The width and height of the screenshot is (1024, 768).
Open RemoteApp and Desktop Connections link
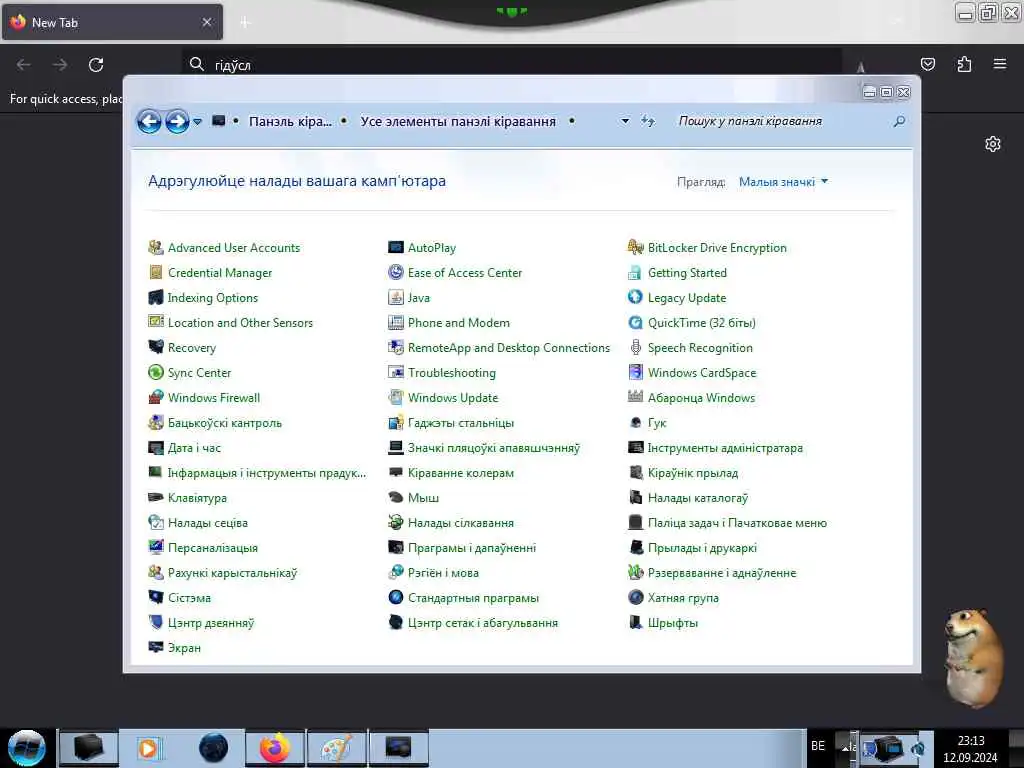coord(509,347)
